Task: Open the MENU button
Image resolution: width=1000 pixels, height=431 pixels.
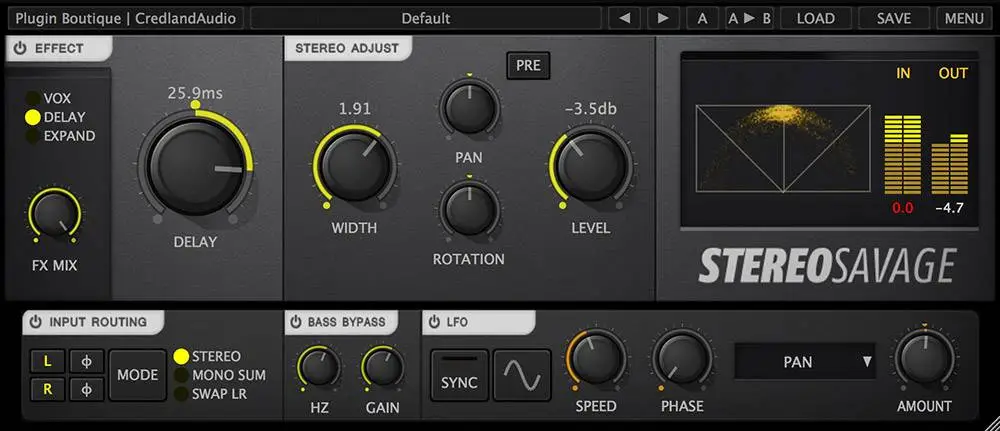Action: pyautogui.click(x=964, y=18)
